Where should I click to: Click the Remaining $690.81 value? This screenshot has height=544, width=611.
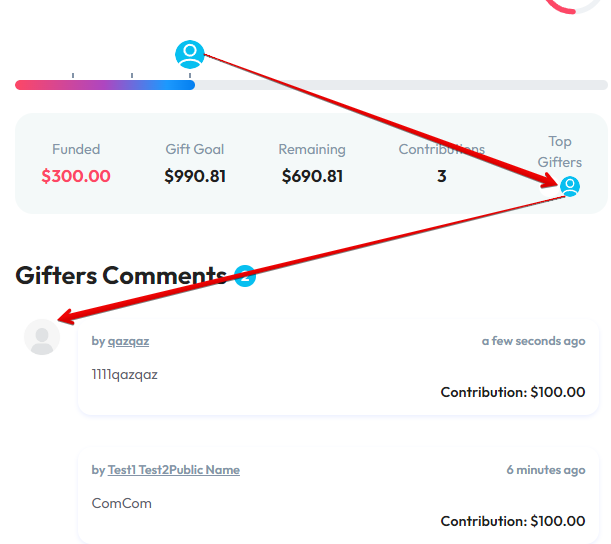[x=312, y=176]
